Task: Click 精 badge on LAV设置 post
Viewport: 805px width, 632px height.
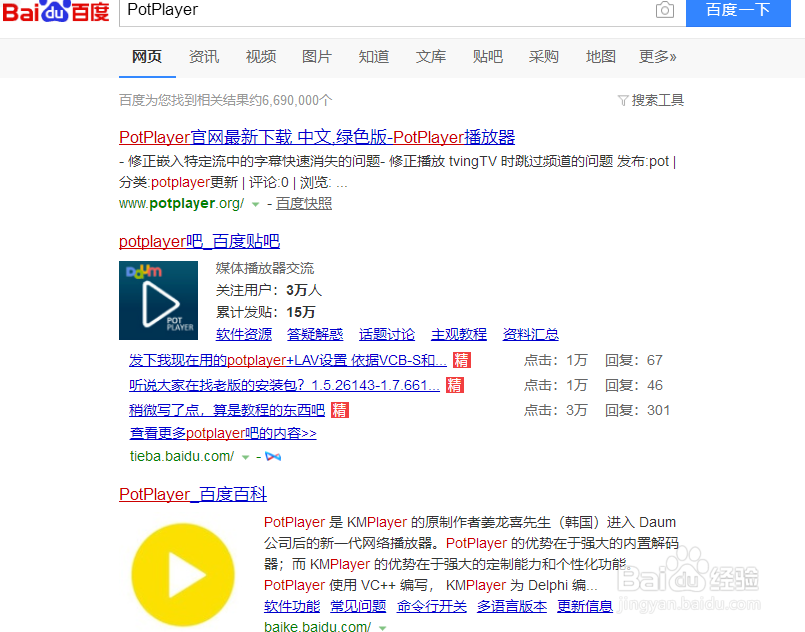Action: coord(462,360)
